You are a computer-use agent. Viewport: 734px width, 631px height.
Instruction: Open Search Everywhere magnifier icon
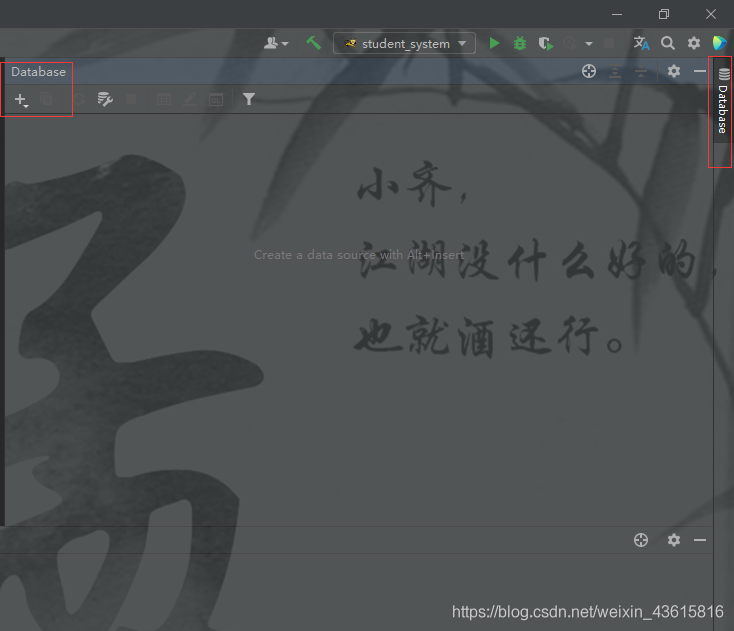click(x=668, y=44)
